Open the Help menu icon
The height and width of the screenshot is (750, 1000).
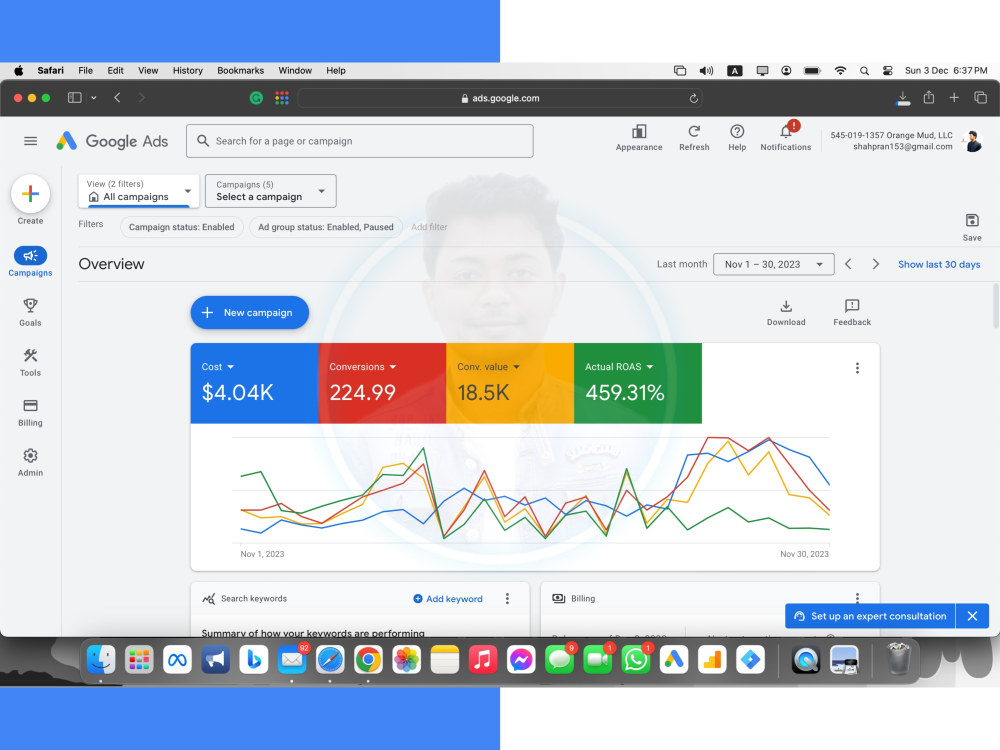[x=737, y=138]
